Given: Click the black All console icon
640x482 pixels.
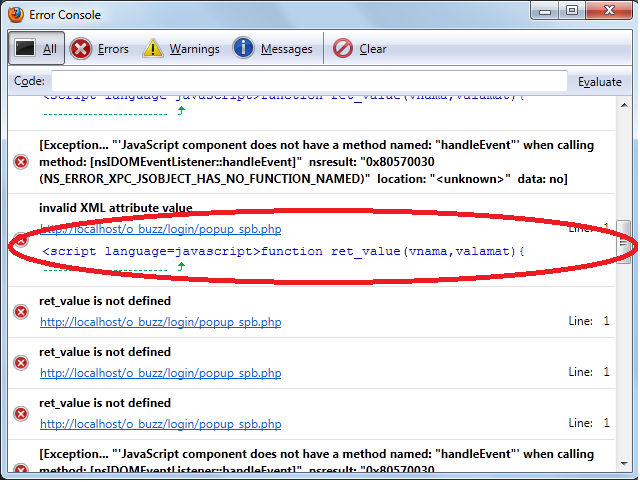Looking at the screenshot, I should point(25,48).
